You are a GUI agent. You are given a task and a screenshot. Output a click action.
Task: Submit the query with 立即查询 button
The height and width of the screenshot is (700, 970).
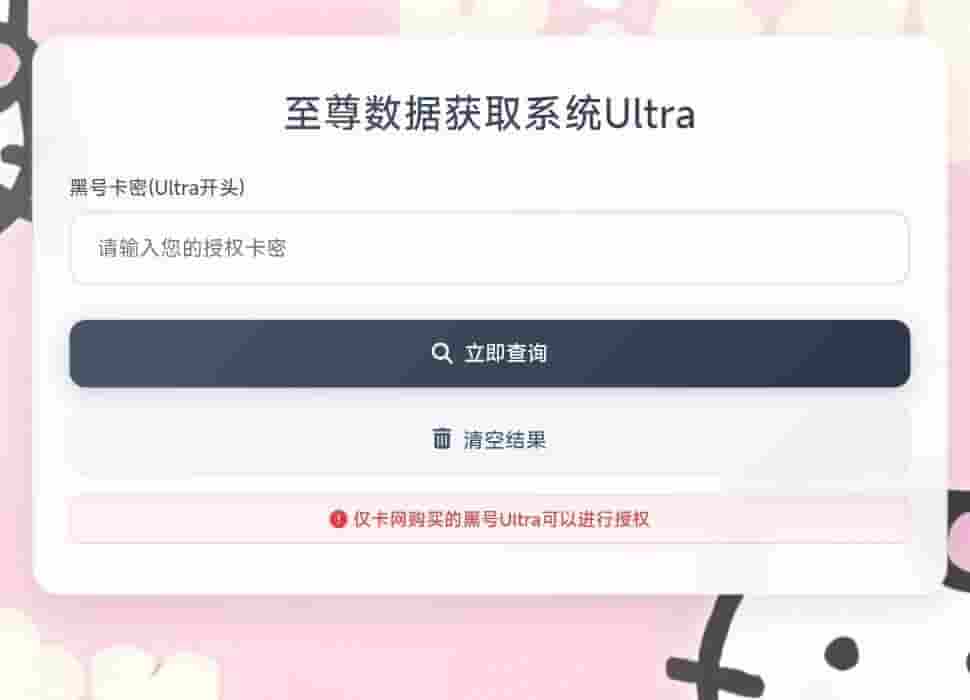point(489,354)
